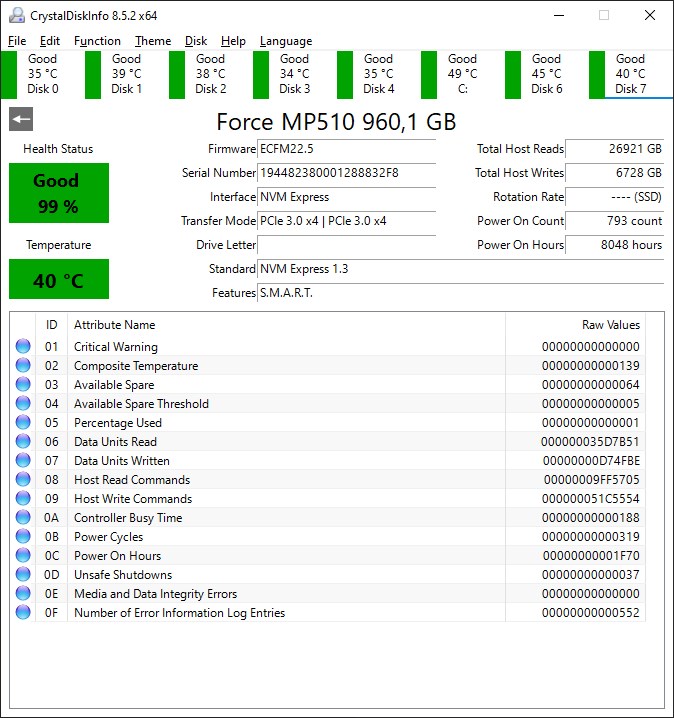Open the Disk menu
The height and width of the screenshot is (718, 674).
pyautogui.click(x=196, y=41)
